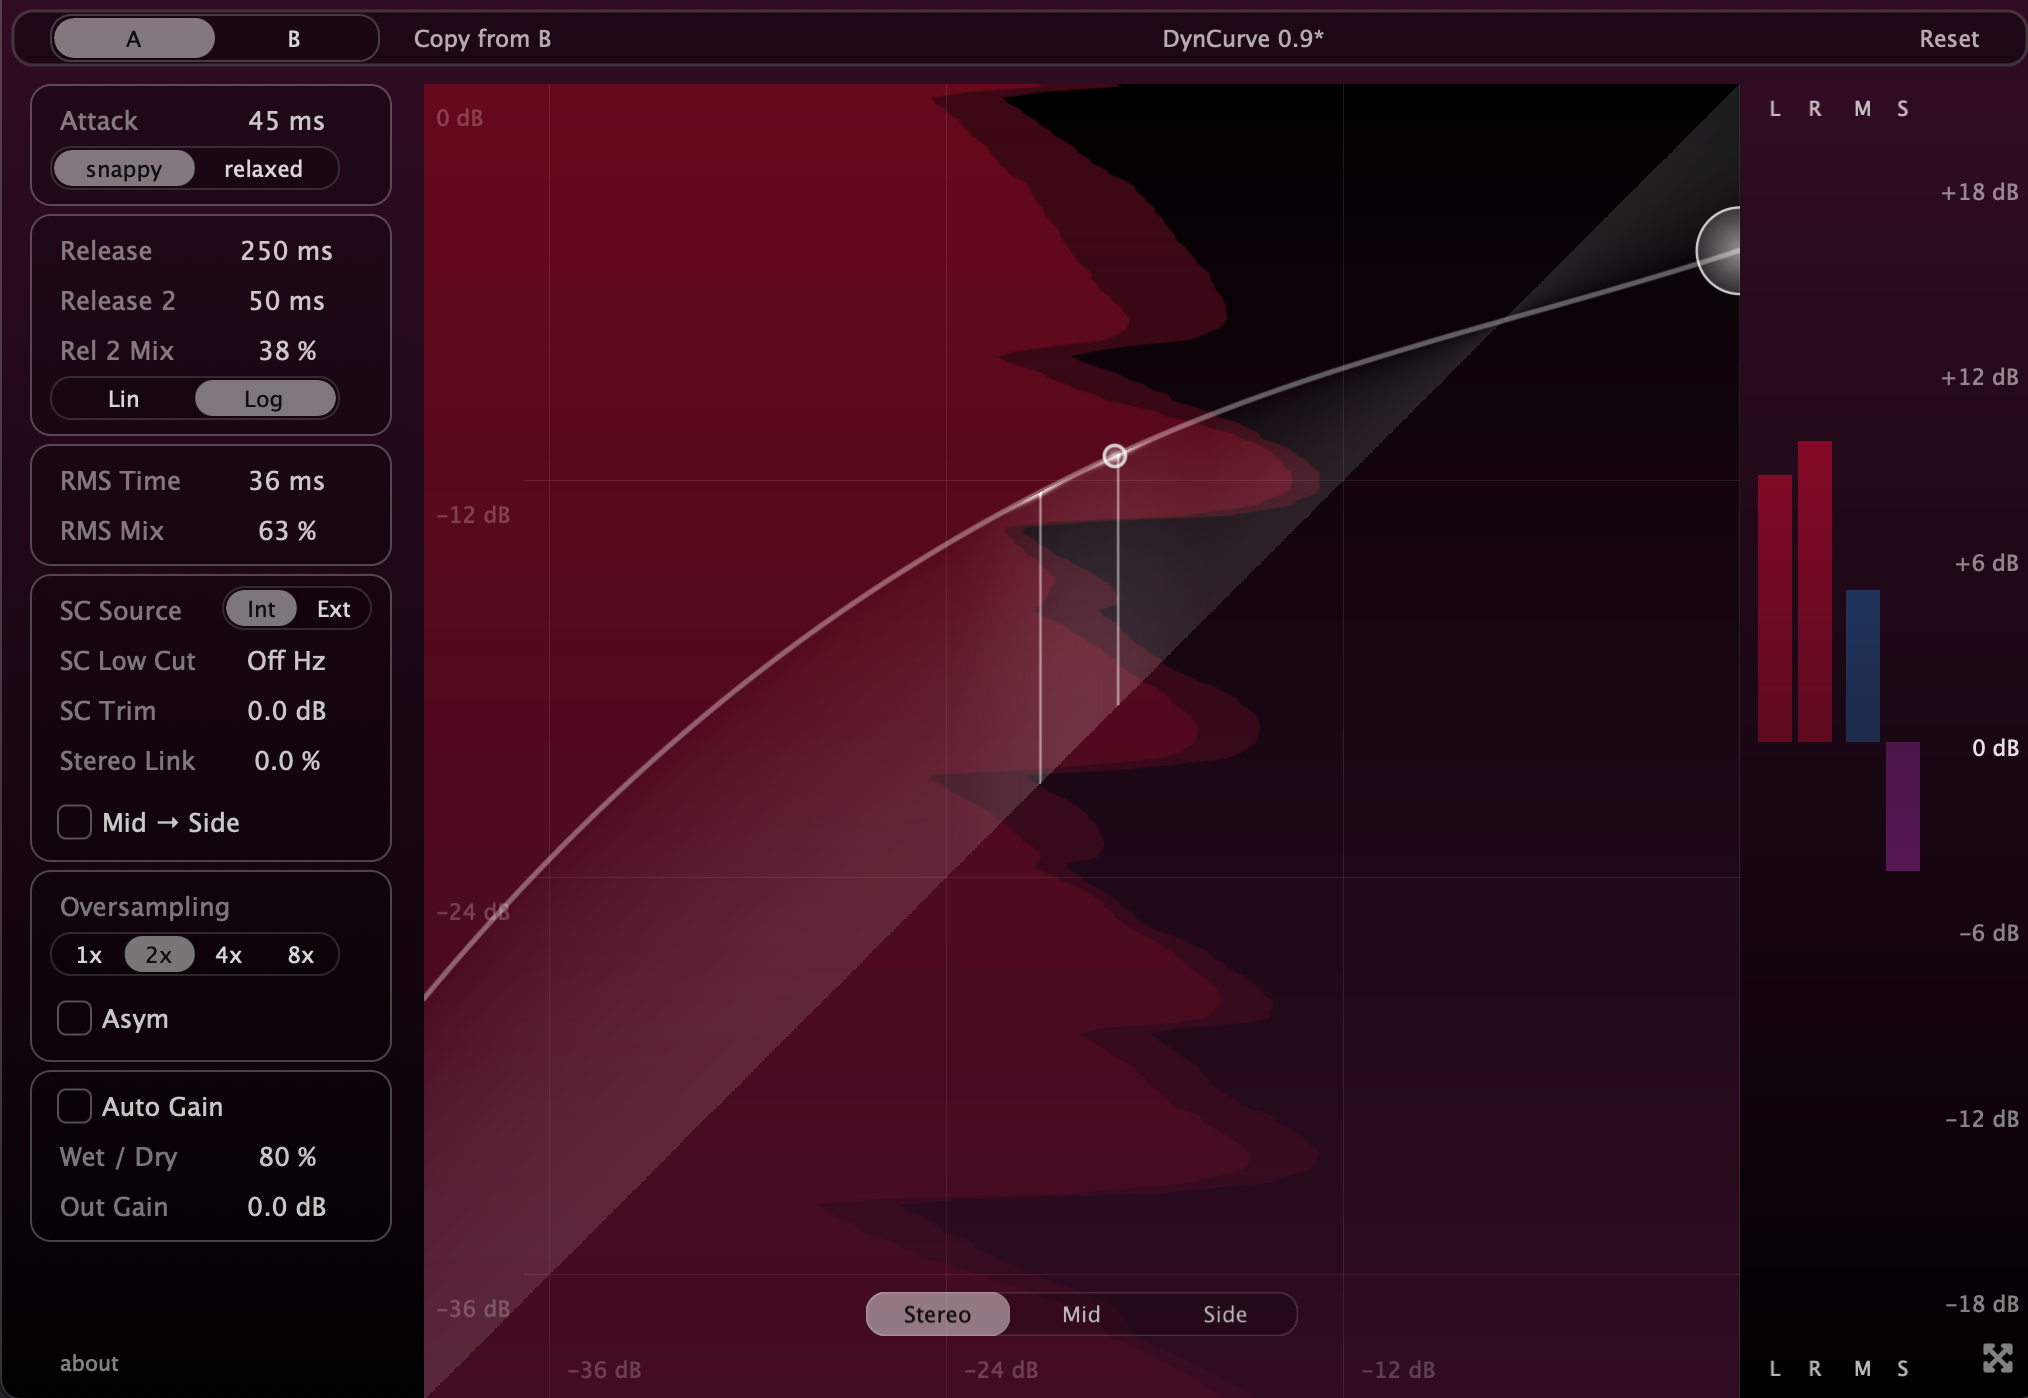Switch to the Side channel tab

1224,1314
